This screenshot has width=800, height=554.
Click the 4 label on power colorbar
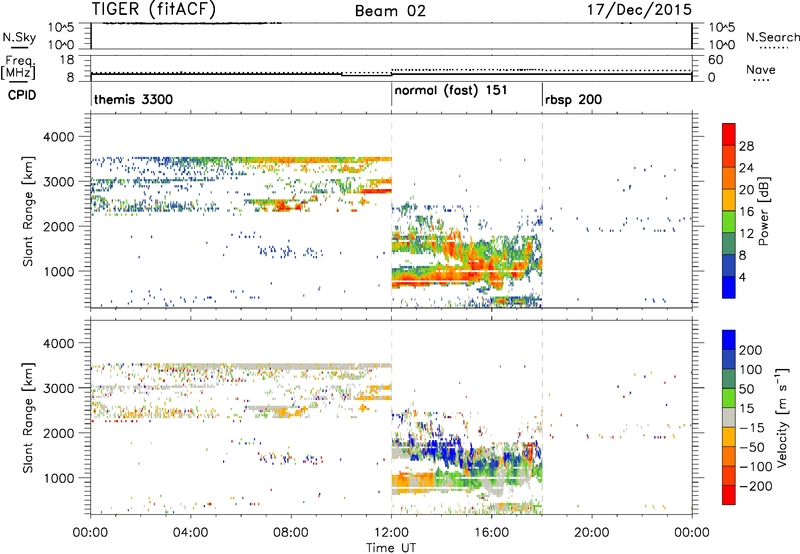point(743,277)
